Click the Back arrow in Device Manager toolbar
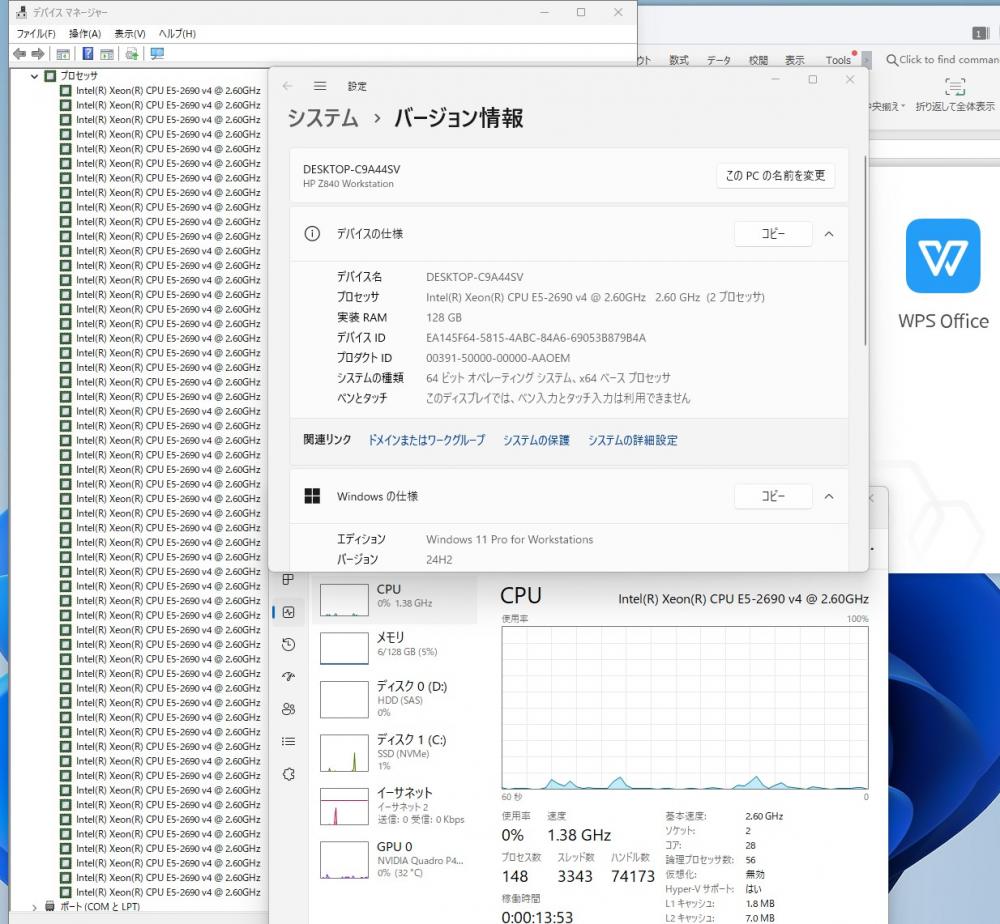Image resolution: width=1000 pixels, height=924 pixels. click(x=20, y=54)
